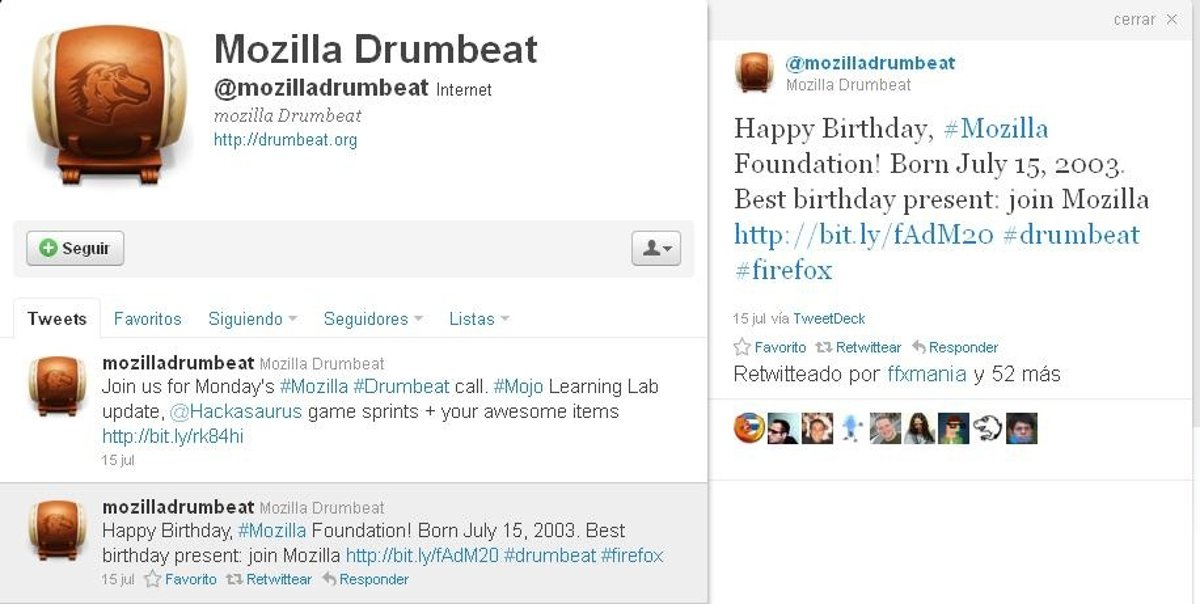Close the detail pane with cerrar

pos(1145,19)
